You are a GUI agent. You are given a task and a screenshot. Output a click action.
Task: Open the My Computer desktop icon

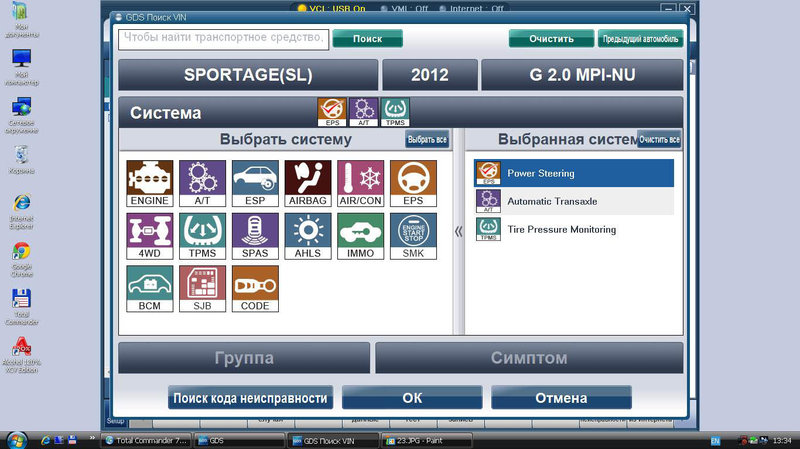coord(21,67)
